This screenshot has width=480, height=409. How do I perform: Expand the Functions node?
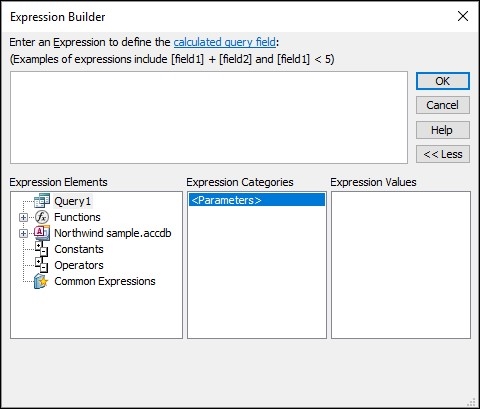point(23,217)
